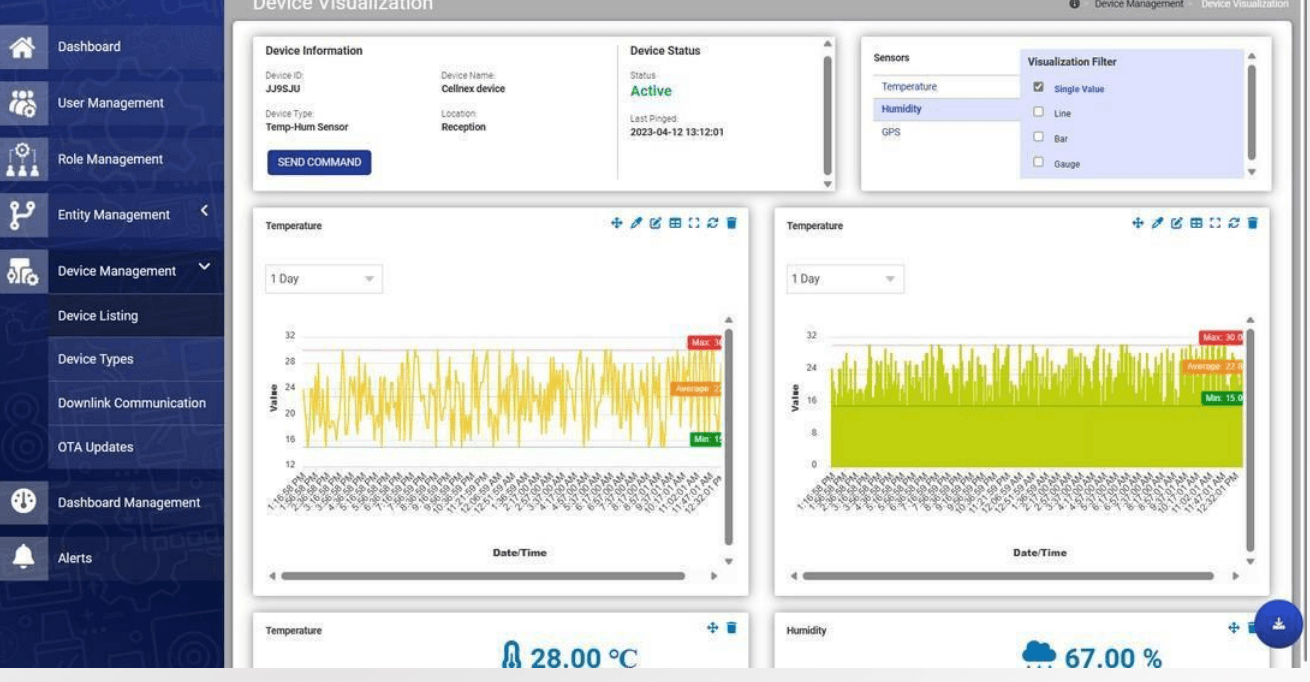Viewport: 1310px width, 682px height.
Task: Click the edit icon on right Temperature chart
Action: (1177, 223)
